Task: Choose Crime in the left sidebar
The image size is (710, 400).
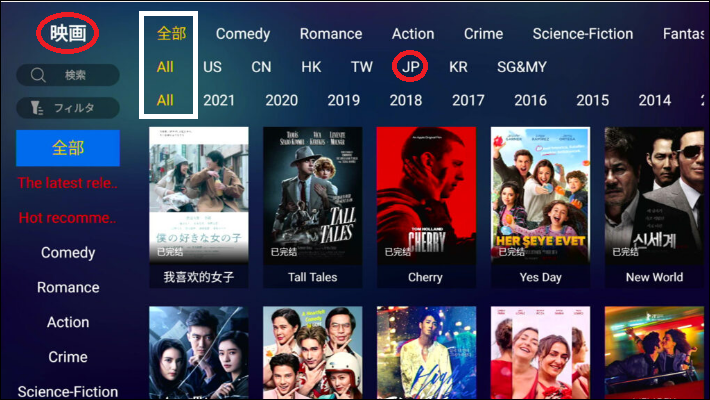Action: [x=68, y=357]
